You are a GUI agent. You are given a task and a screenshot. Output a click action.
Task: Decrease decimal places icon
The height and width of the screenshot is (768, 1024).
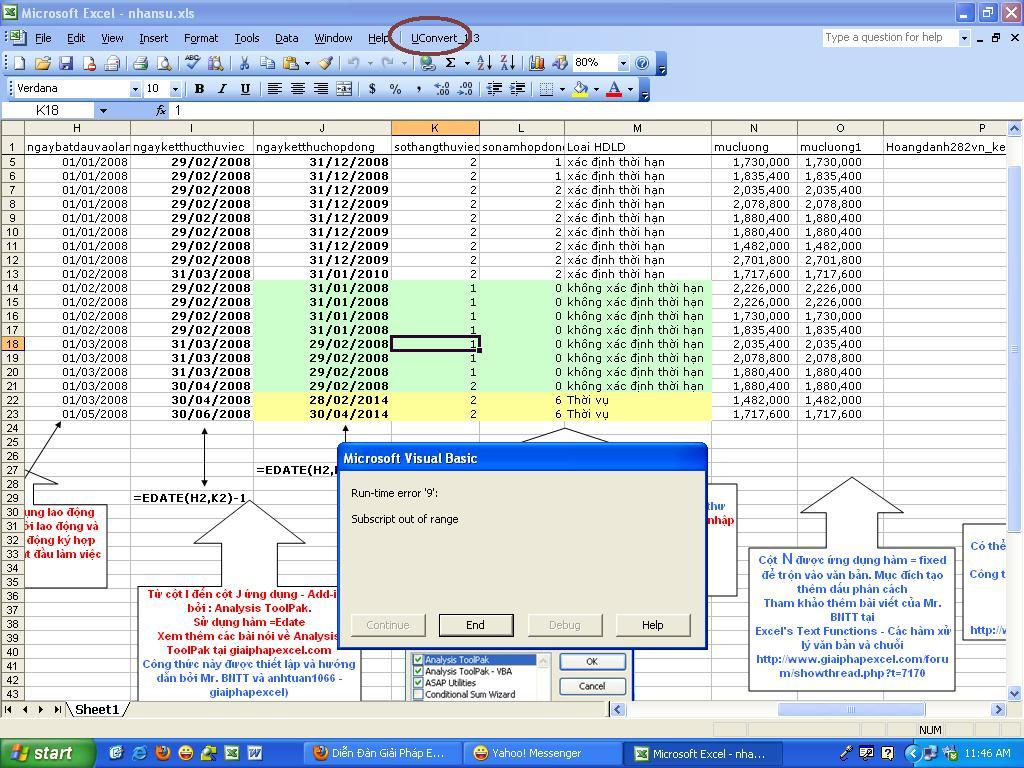(x=466, y=89)
